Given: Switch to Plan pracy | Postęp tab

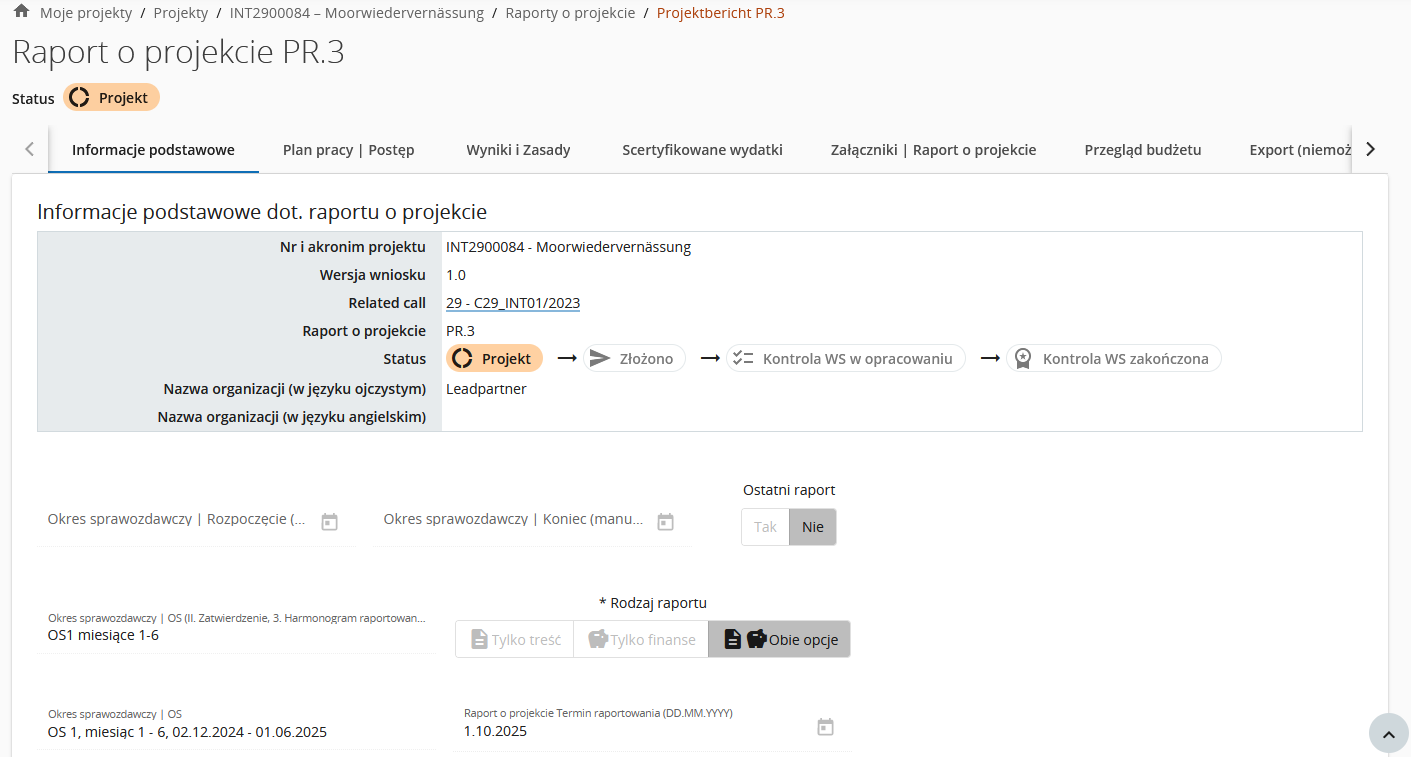Looking at the screenshot, I should click(348, 150).
